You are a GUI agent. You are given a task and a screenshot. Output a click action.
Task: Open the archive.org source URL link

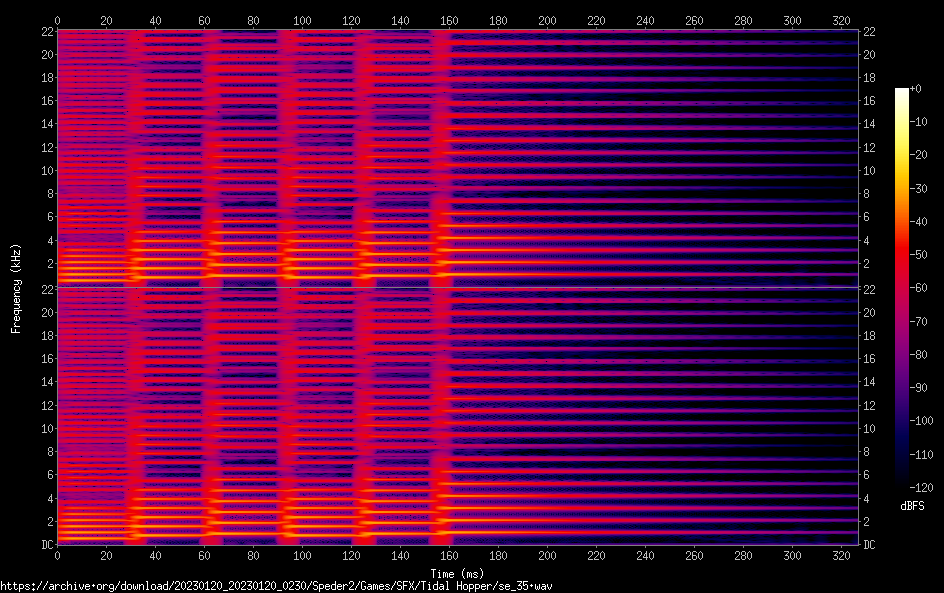pos(276,586)
